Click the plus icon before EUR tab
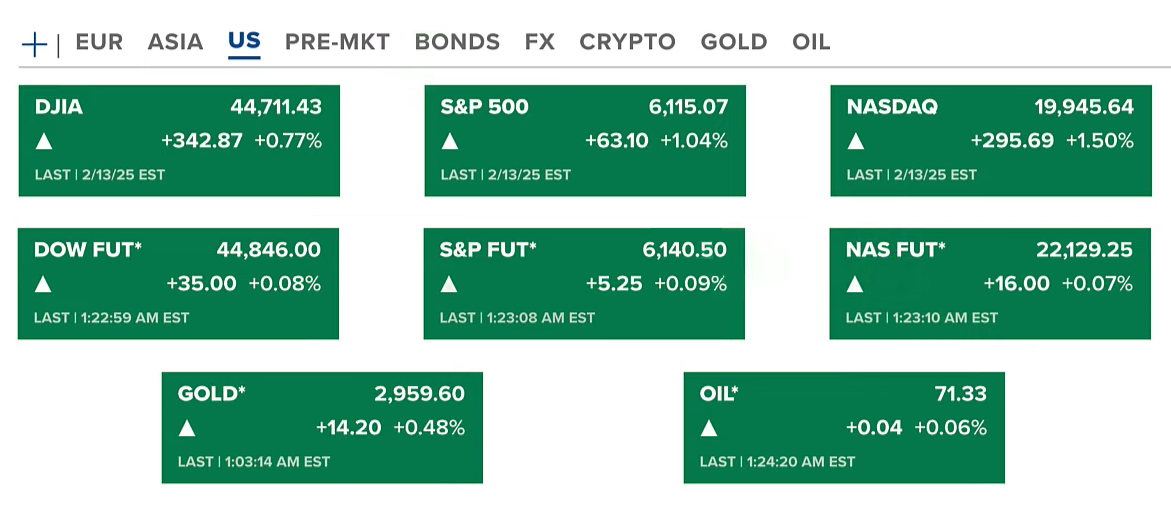Screen dimensions: 1171x509 (34, 43)
